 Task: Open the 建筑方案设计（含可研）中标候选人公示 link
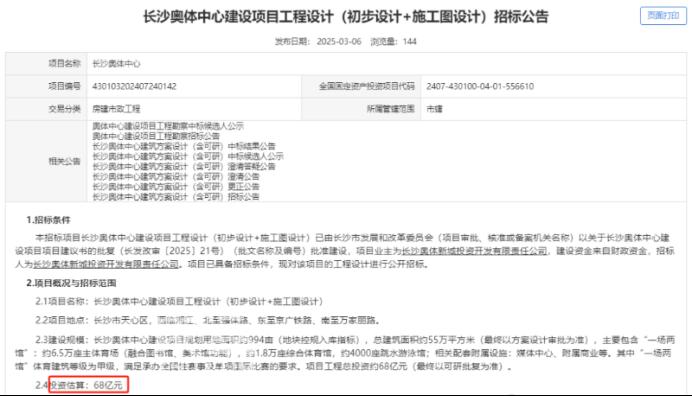click(188, 156)
